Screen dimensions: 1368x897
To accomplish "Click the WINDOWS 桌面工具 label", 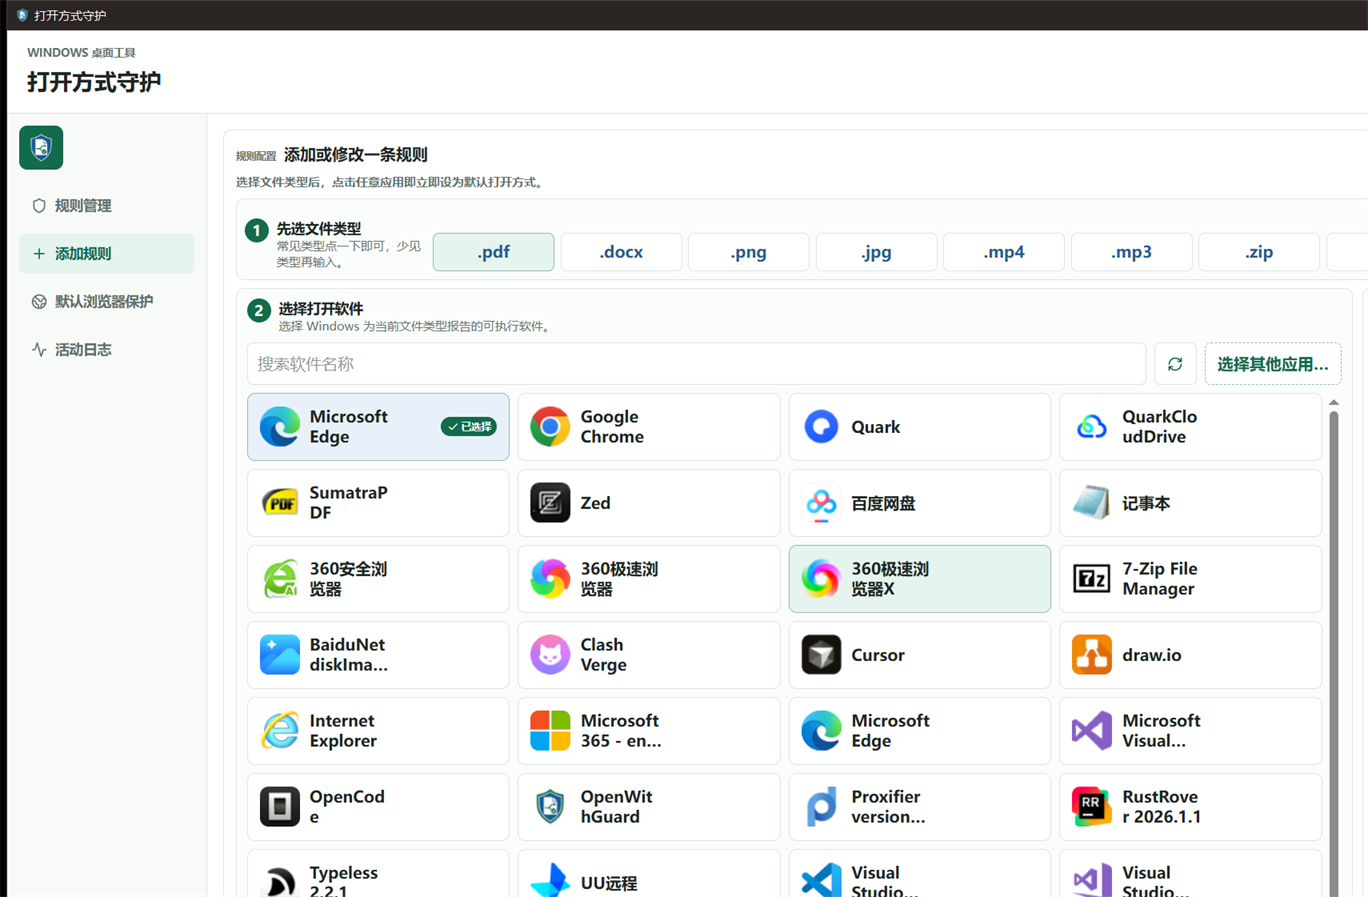I will point(81,52).
